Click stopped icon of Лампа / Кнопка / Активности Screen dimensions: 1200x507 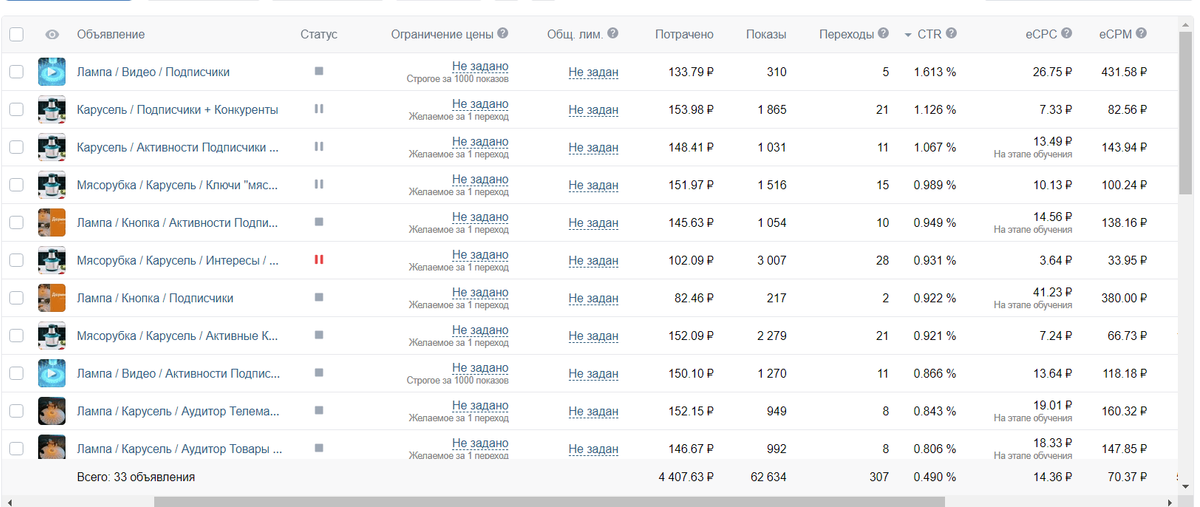pyautogui.click(x=319, y=221)
